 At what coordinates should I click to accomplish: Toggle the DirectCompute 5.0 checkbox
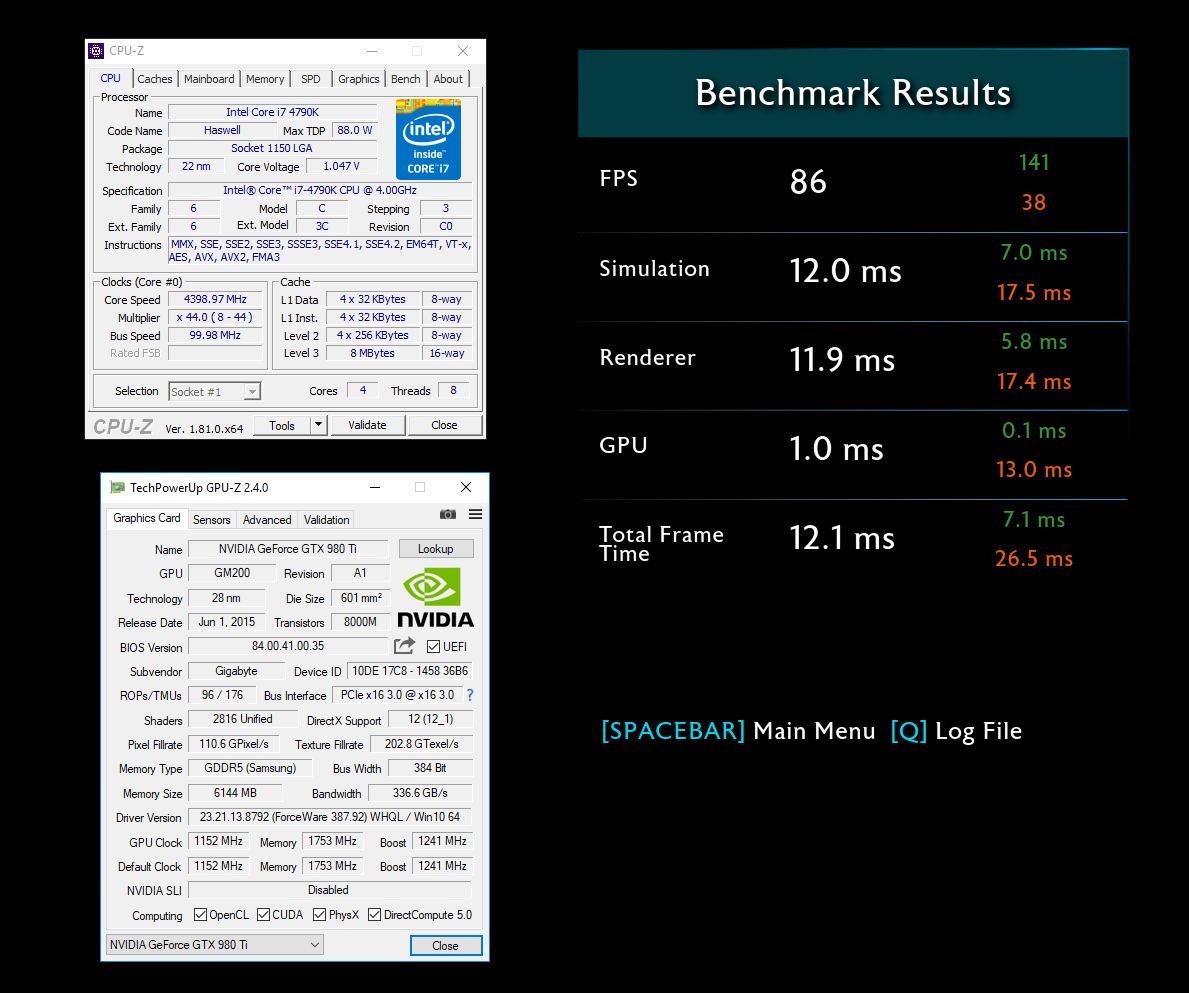point(375,914)
